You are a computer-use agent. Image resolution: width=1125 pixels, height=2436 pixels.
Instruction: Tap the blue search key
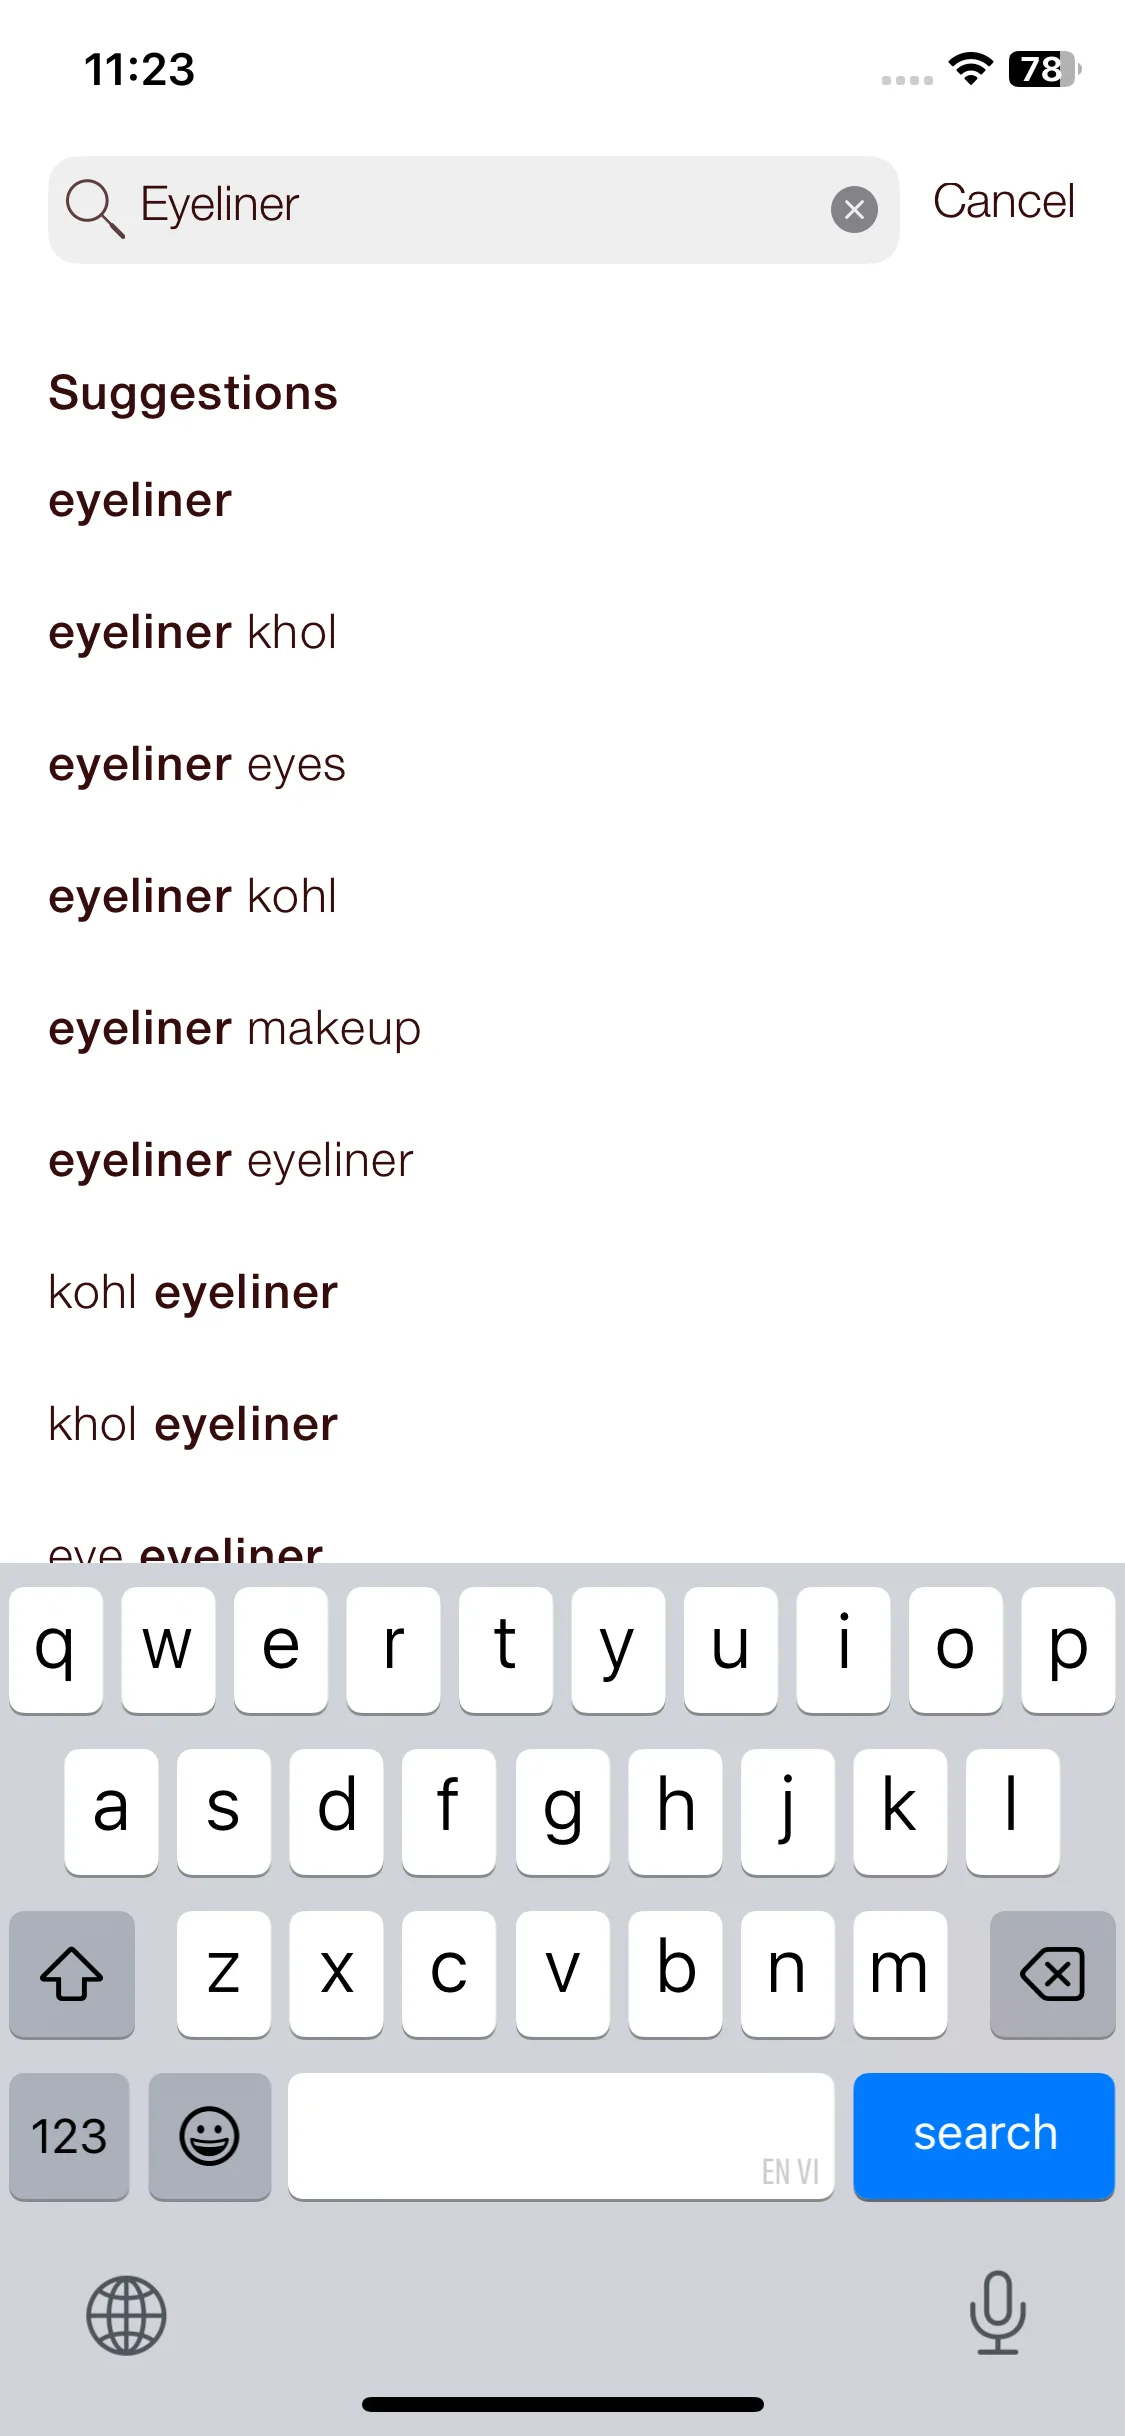pyautogui.click(x=984, y=2136)
